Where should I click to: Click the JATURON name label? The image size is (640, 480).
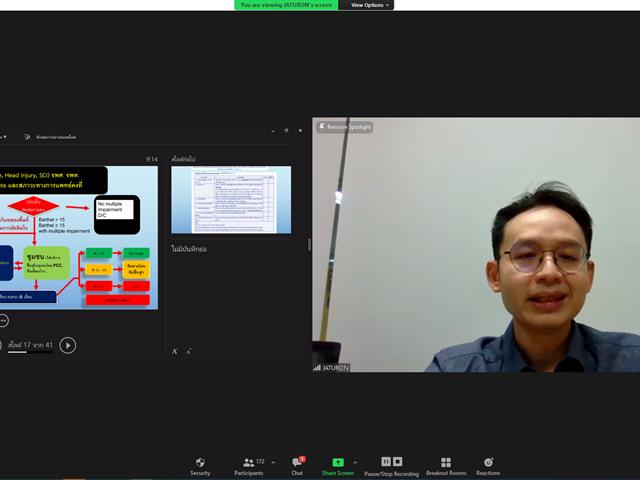(x=336, y=368)
